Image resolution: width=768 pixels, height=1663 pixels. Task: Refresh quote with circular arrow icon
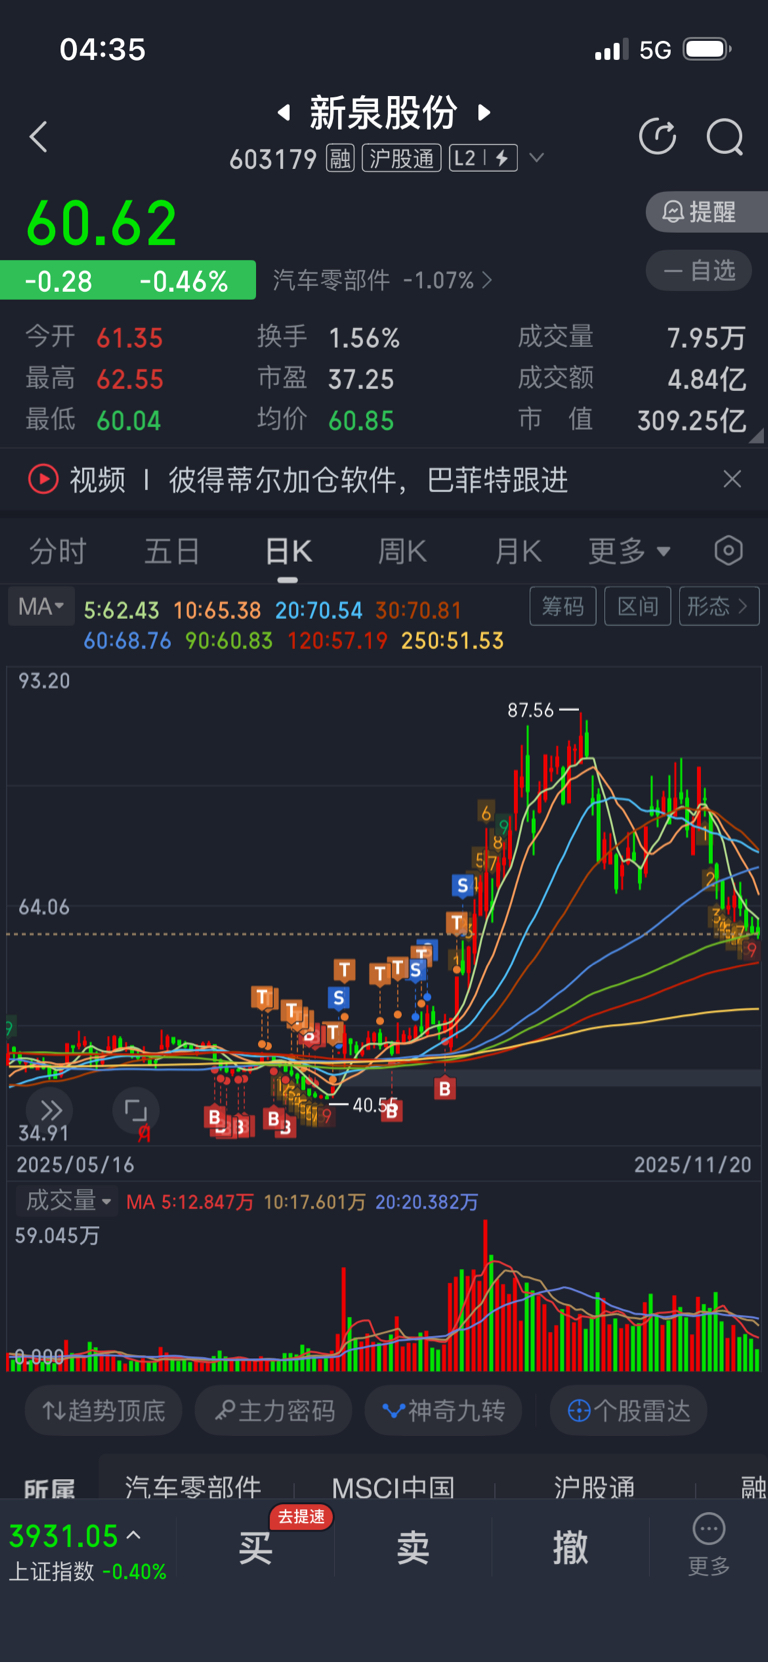(657, 137)
